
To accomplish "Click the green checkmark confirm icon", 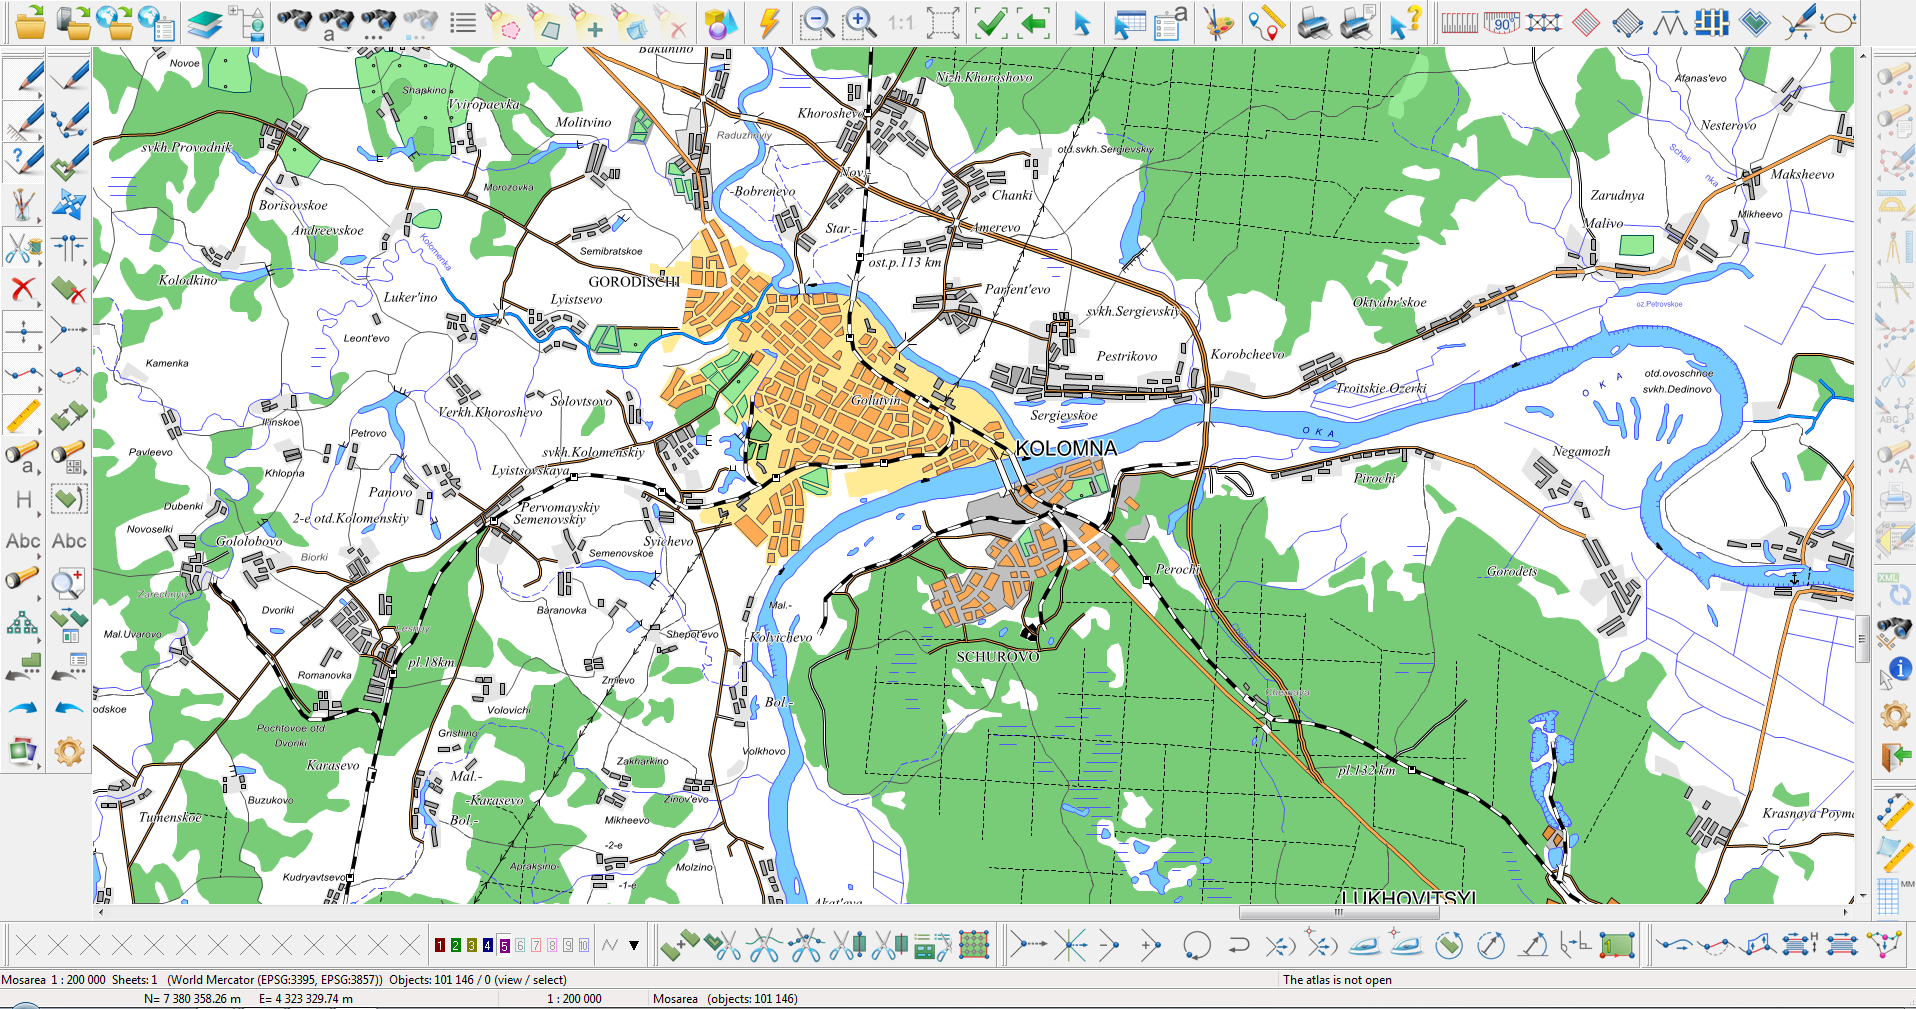I will click(990, 22).
